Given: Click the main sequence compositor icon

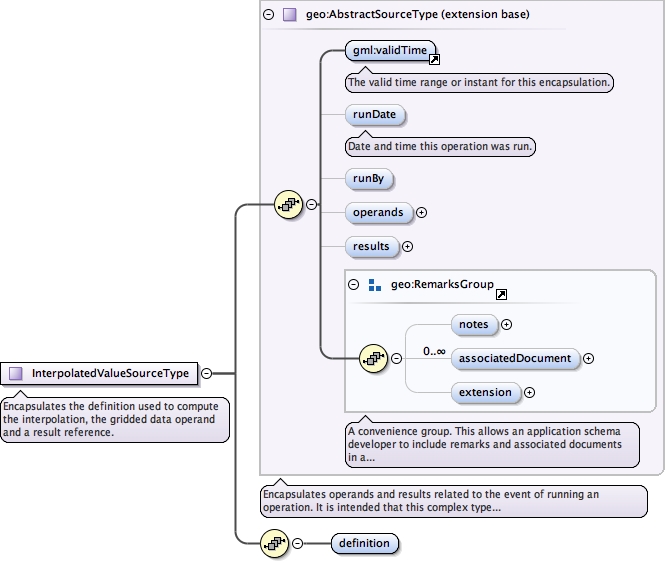Looking at the screenshot, I should coord(288,205).
